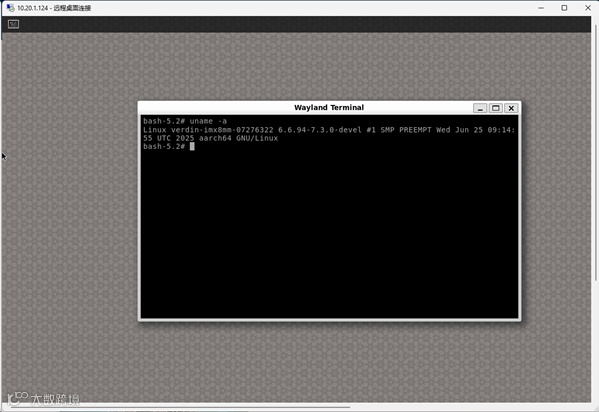This screenshot has height=412, width=599.
Task: Click the remote session vertical scrollbar
Action: click(x=595, y=153)
